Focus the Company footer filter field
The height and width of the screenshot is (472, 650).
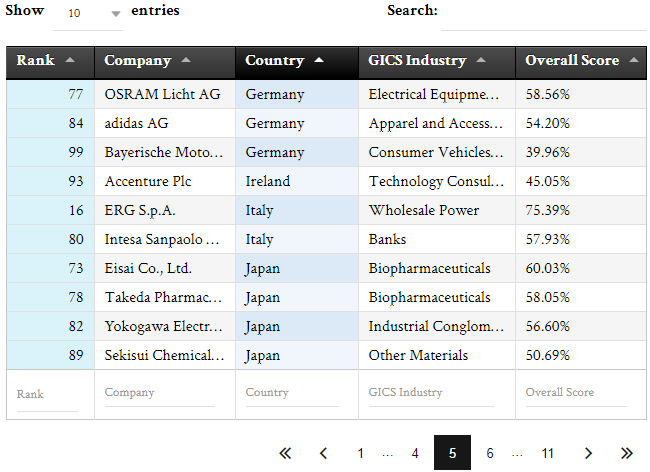pyautogui.click(x=160, y=393)
